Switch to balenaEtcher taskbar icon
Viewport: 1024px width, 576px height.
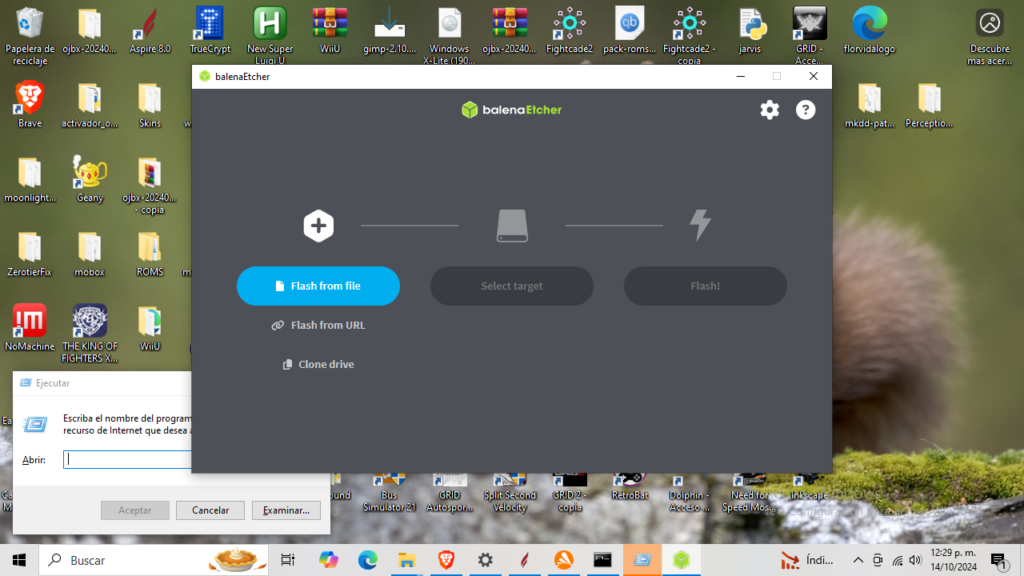(681, 560)
